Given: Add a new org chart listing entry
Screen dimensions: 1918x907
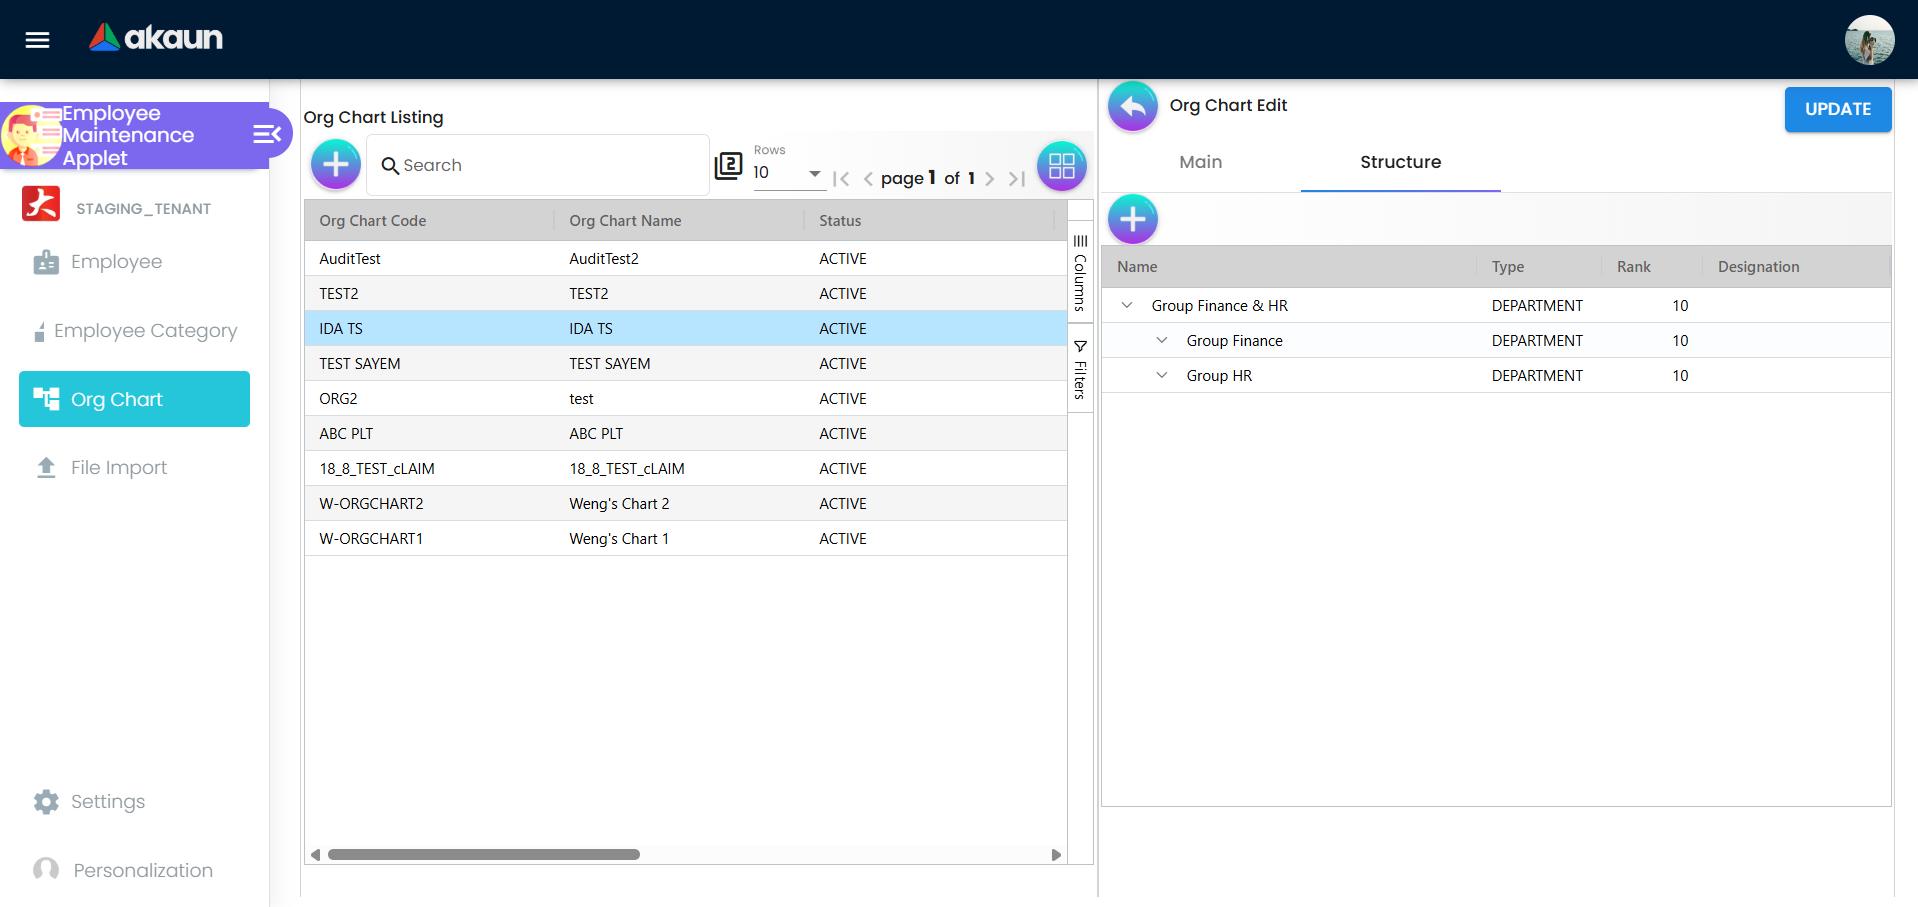Looking at the screenshot, I should (x=336, y=165).
